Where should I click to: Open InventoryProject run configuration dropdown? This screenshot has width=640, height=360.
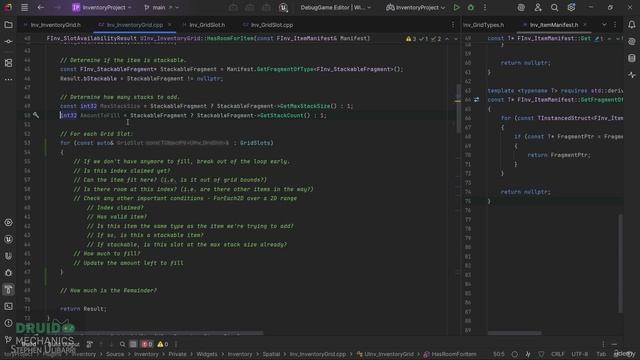tap(416, 7)
